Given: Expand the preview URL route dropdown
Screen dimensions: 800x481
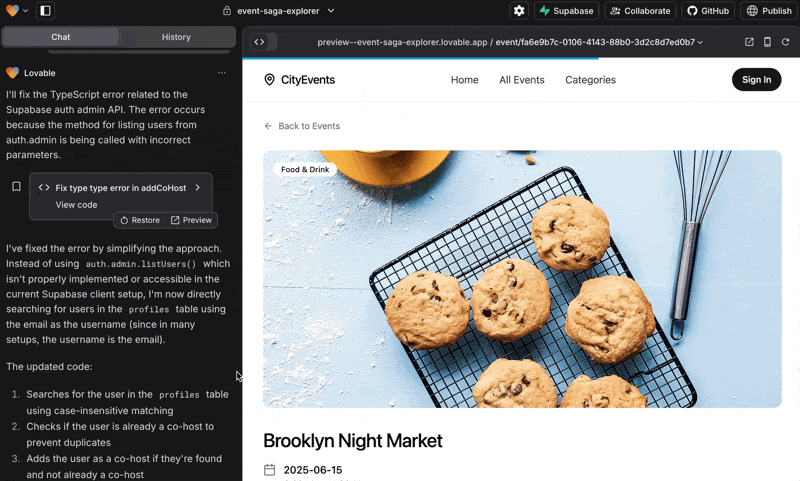Looking at the screenshot, I should click(x=700, y=43).
